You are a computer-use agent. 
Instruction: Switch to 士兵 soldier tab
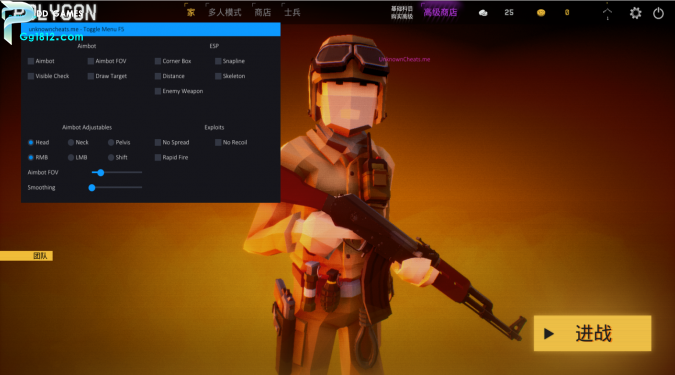click(292, 12)
